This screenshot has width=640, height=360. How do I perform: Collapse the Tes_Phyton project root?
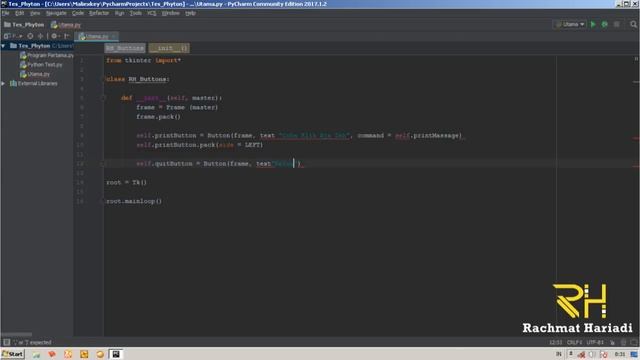pyautogui.click(x=3, y=46)
